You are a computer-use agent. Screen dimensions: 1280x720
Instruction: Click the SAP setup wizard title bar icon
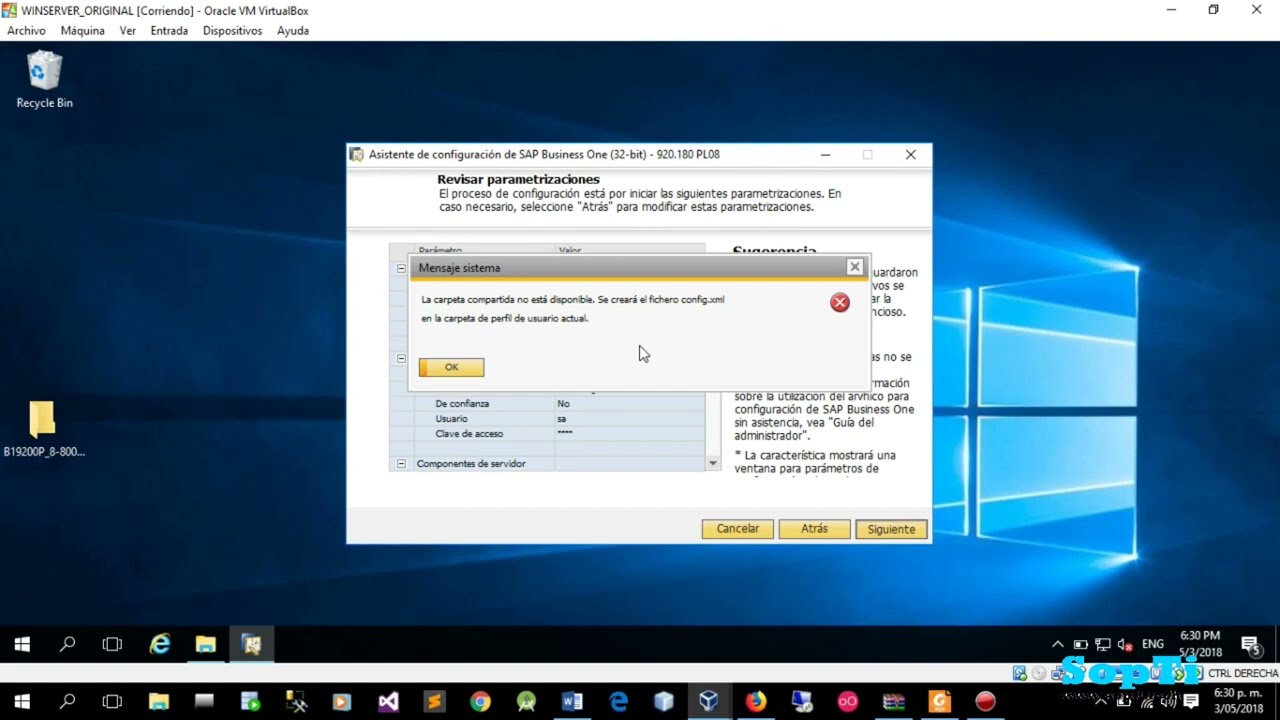click(x=357, y=154)
